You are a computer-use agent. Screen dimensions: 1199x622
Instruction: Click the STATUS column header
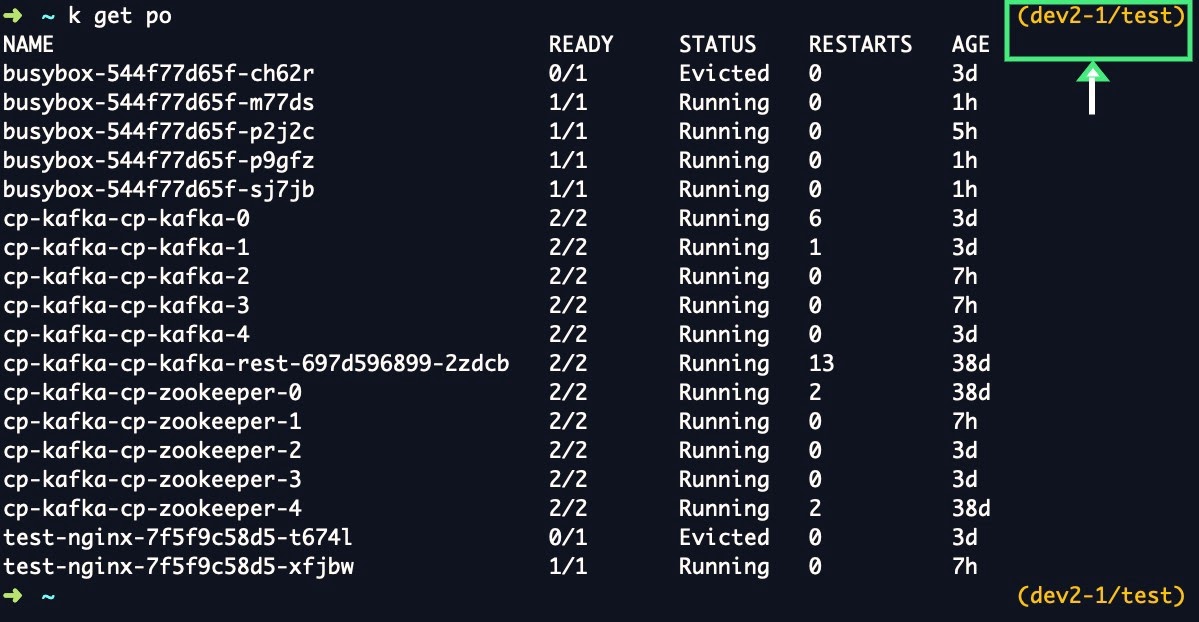pyautogui.click(x=717, y=45)
